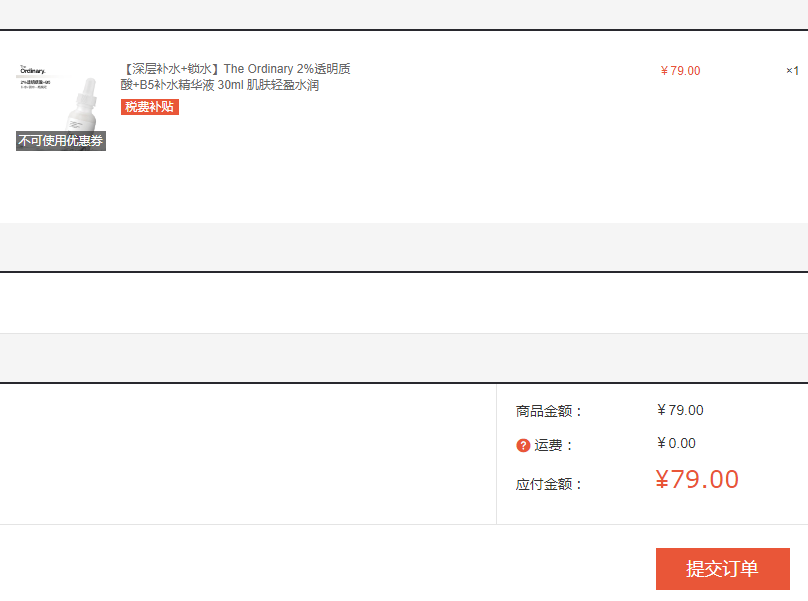
Task: Click the blank white section above totals
Action: (404, 303)
